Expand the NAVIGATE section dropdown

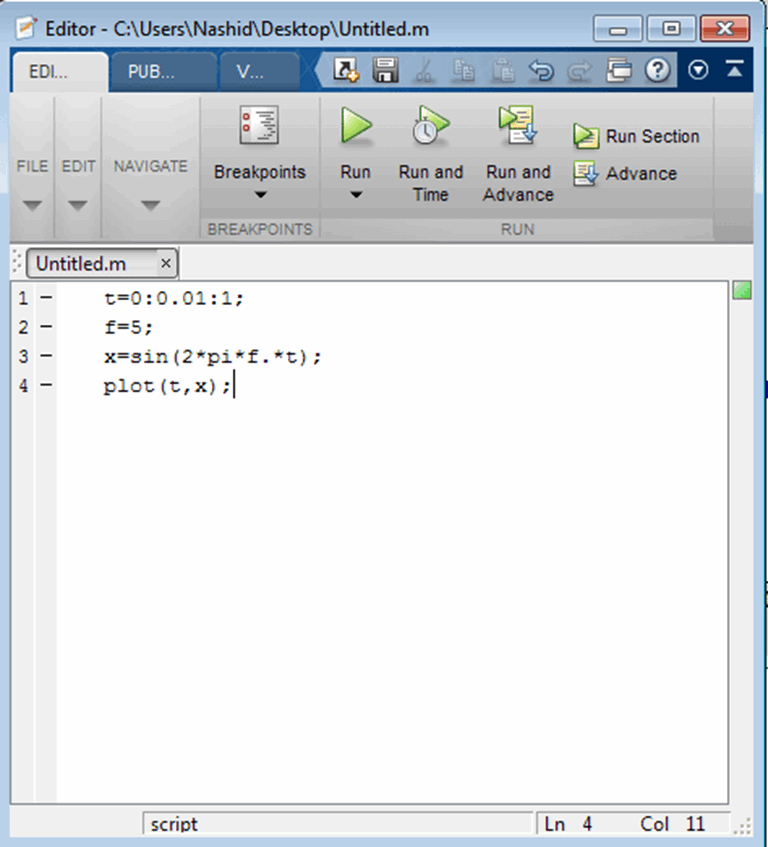(x=150, y=205)
